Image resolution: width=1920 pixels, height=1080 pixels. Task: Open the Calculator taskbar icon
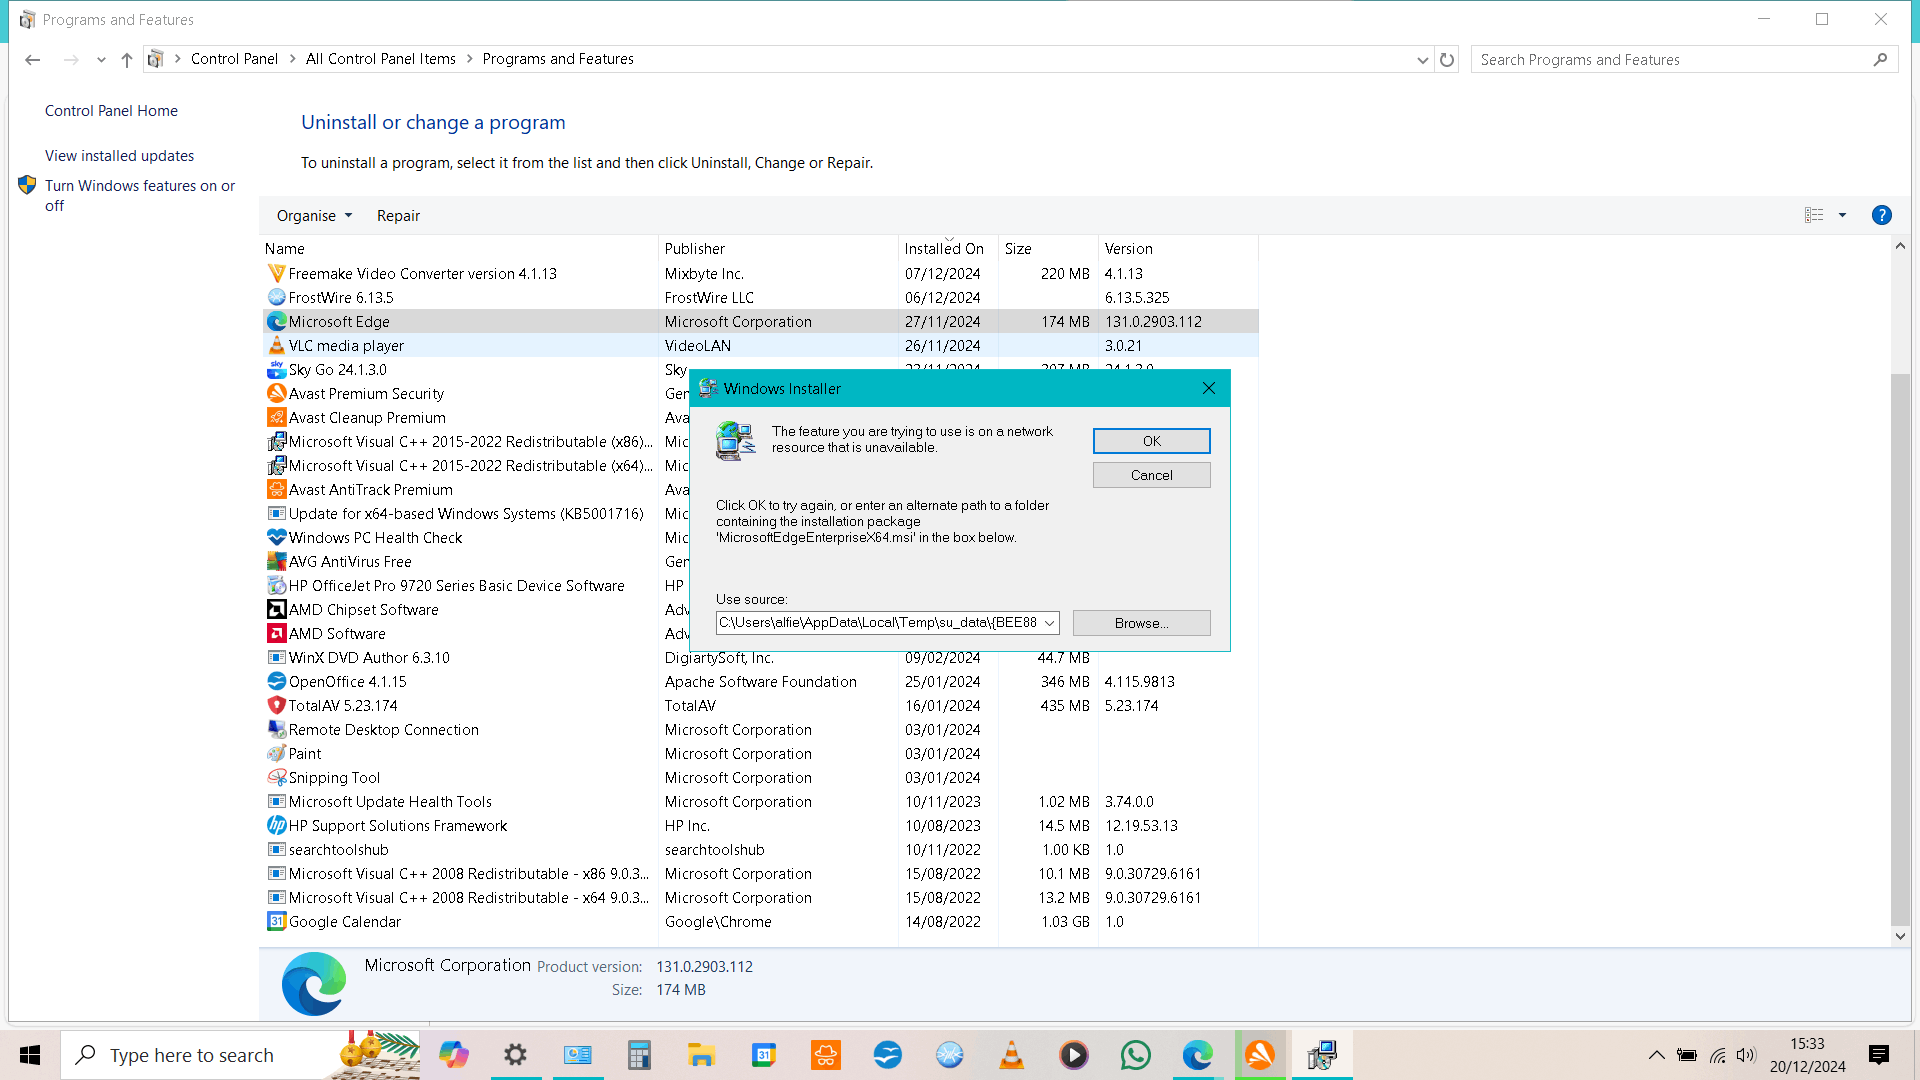639,1055
